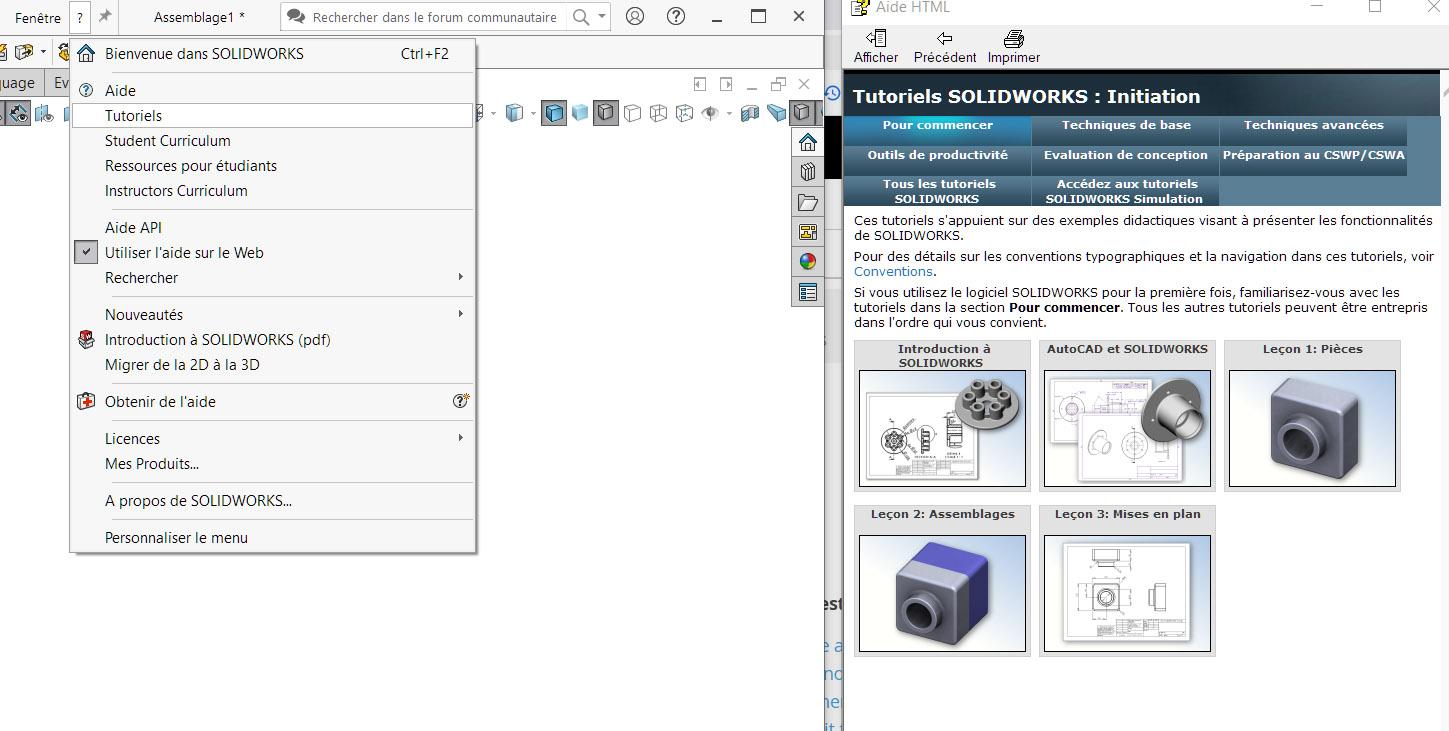The height and width of the screenshot is (731, 1449).
Task: Open A propos de SOLIDWORKS... entry
Action: 273,501
